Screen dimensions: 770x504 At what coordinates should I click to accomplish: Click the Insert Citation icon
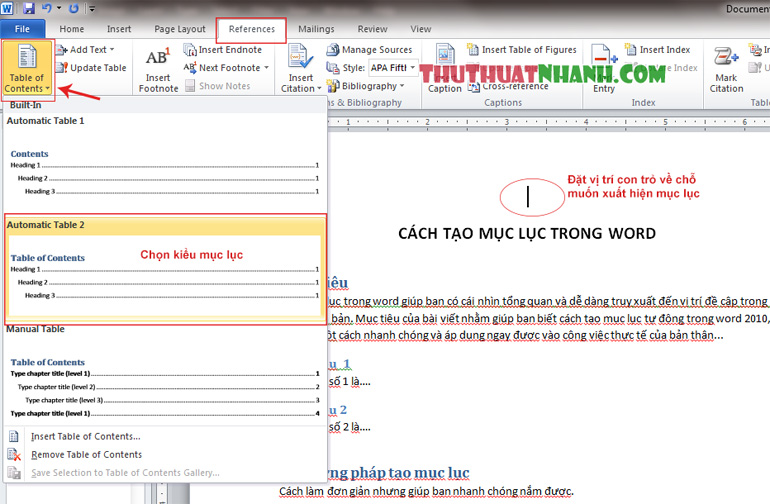coord(300,57)
